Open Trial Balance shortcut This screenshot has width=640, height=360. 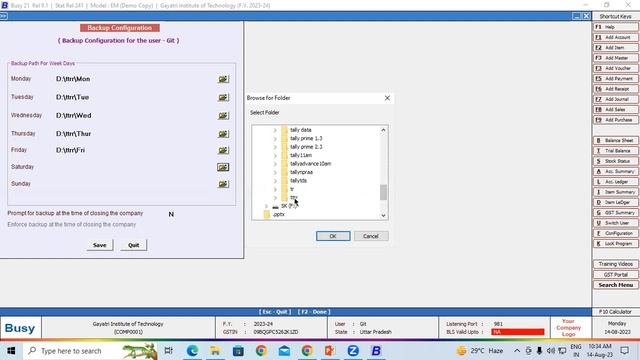point(616,151)
